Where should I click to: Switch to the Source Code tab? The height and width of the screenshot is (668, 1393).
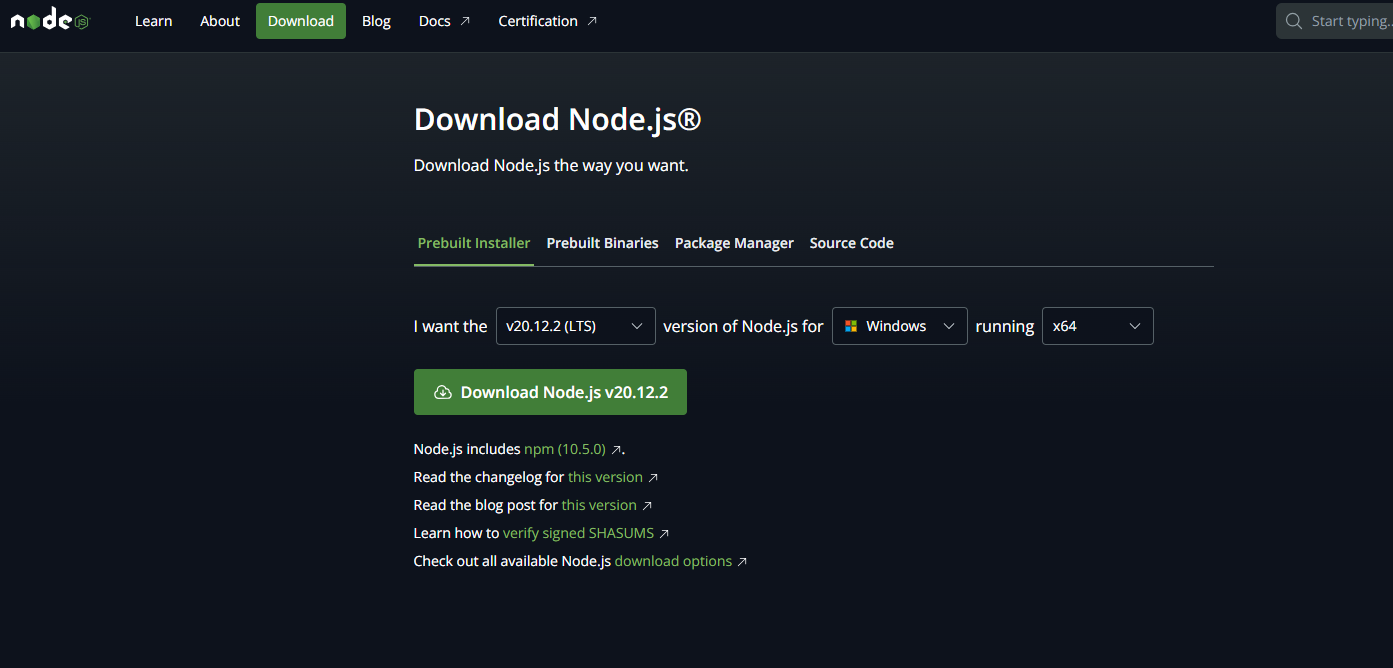point(852,243)
